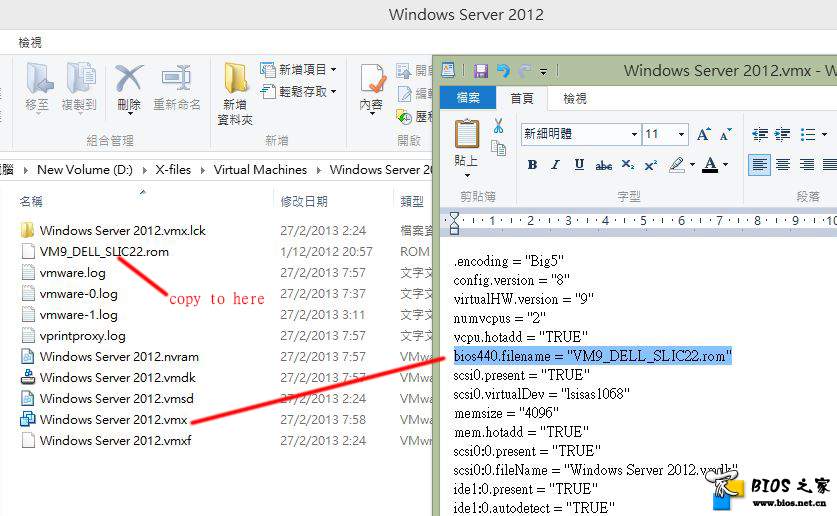The height and width of the screenshot is (516, 837).
Task: Open the font family combo box 新細明體
Action: 580,134
